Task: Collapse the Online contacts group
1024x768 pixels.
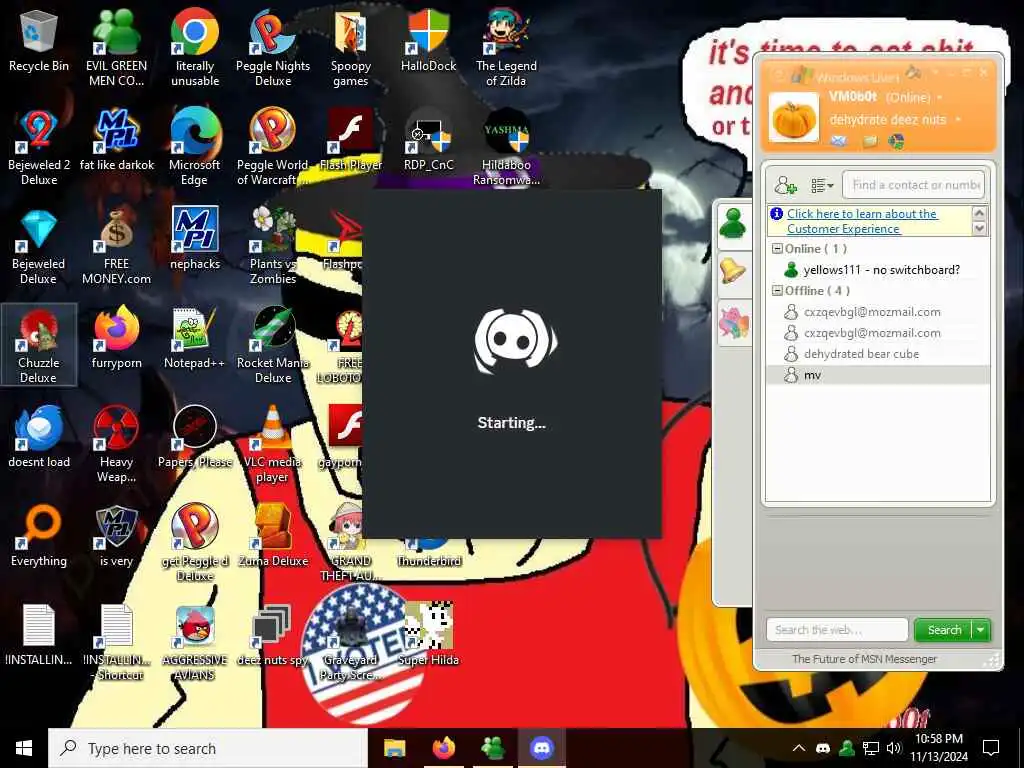Action: click(777, 248)
